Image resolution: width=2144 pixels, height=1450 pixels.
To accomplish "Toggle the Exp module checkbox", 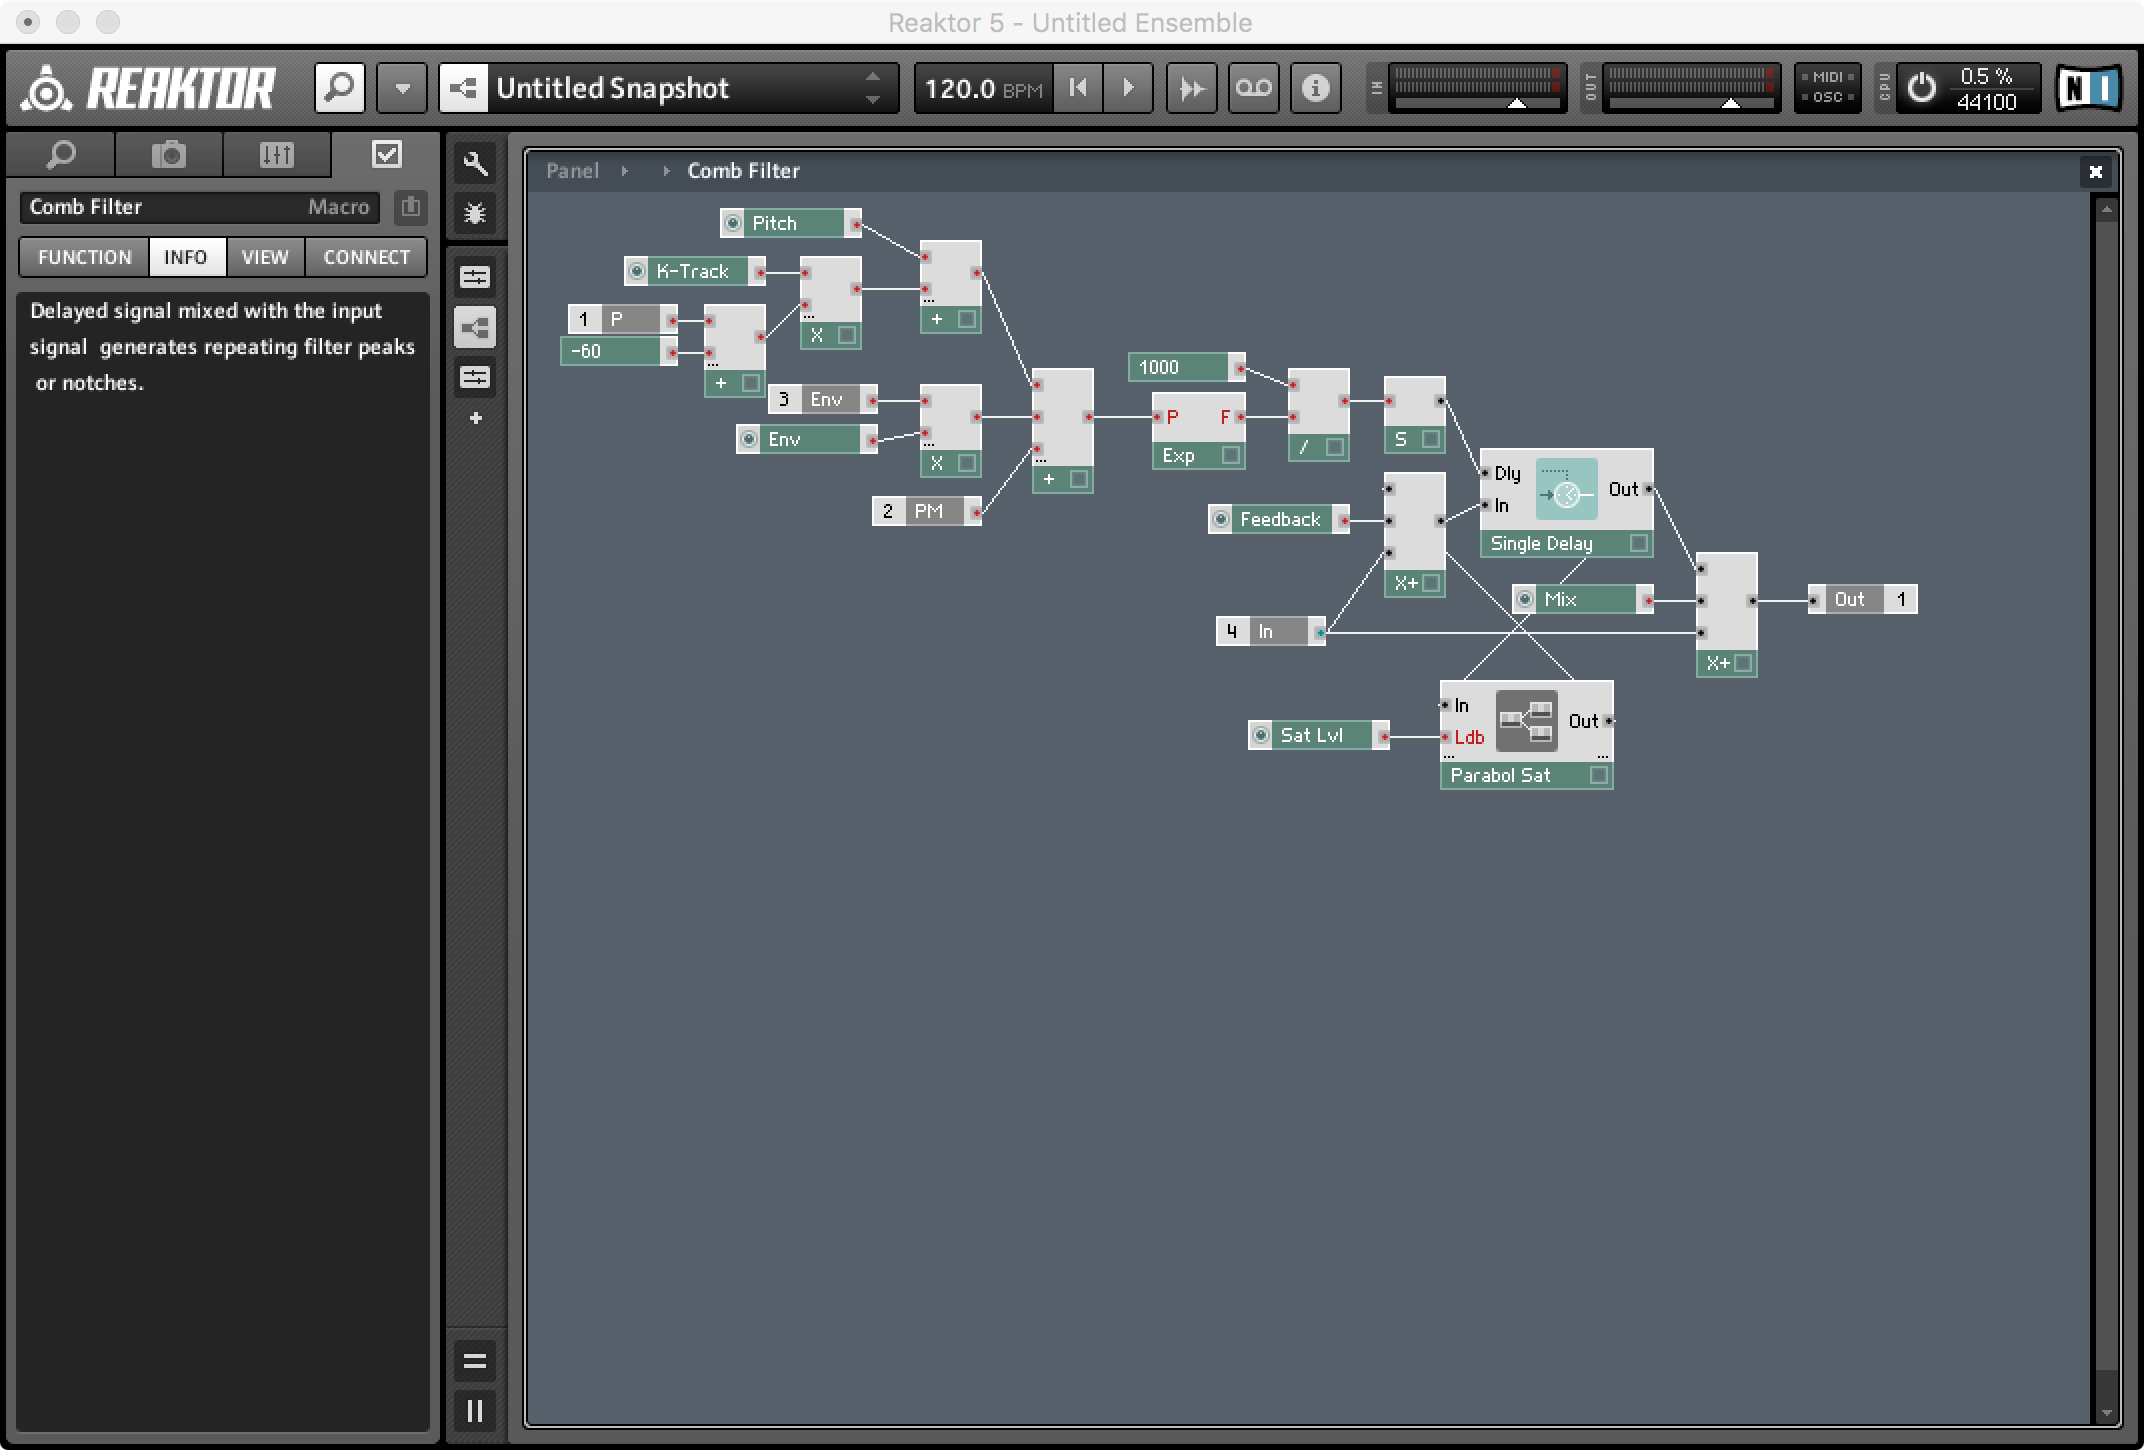I will tap(1230, 455).
